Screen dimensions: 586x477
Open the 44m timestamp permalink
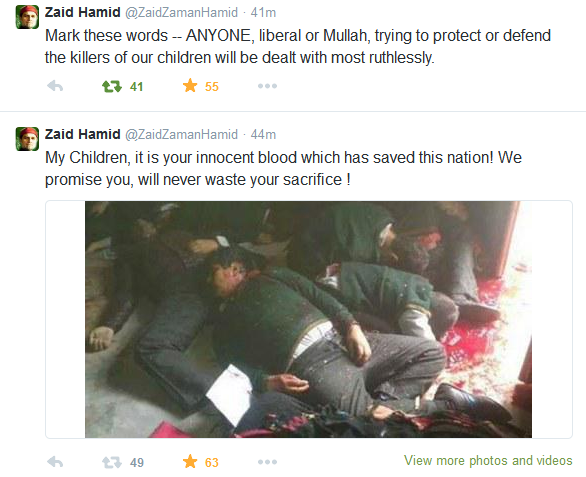263,134
